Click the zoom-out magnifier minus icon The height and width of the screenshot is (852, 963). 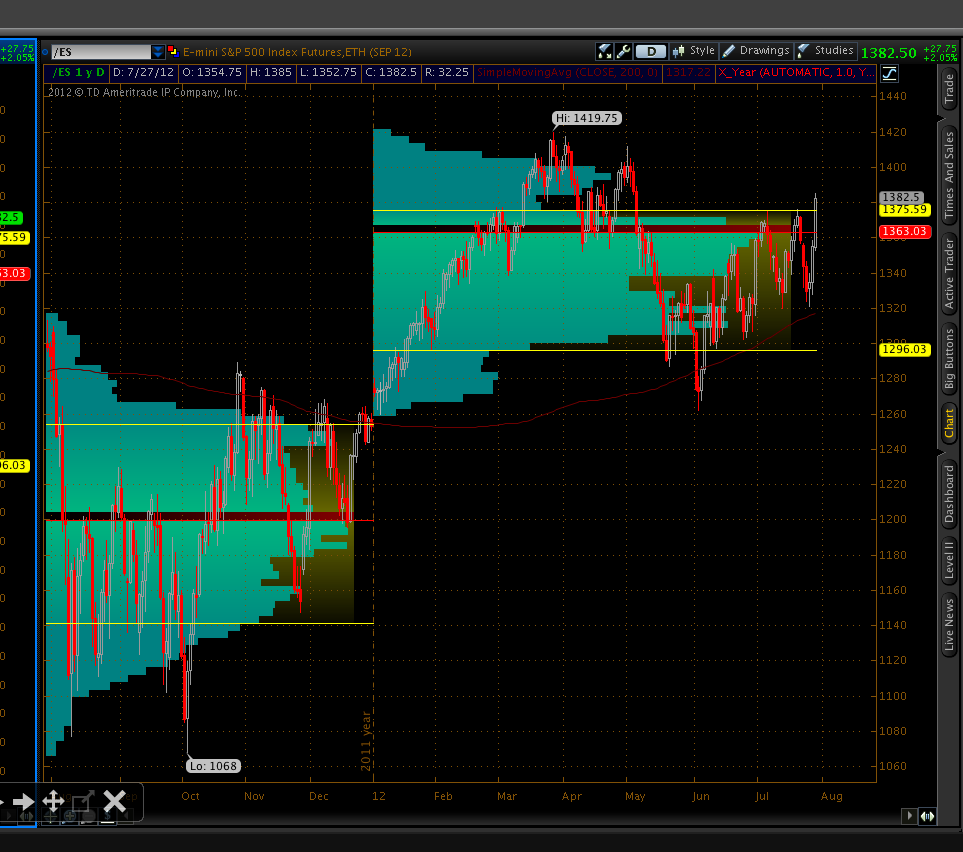pyautogui.click(x=88, y=816)
